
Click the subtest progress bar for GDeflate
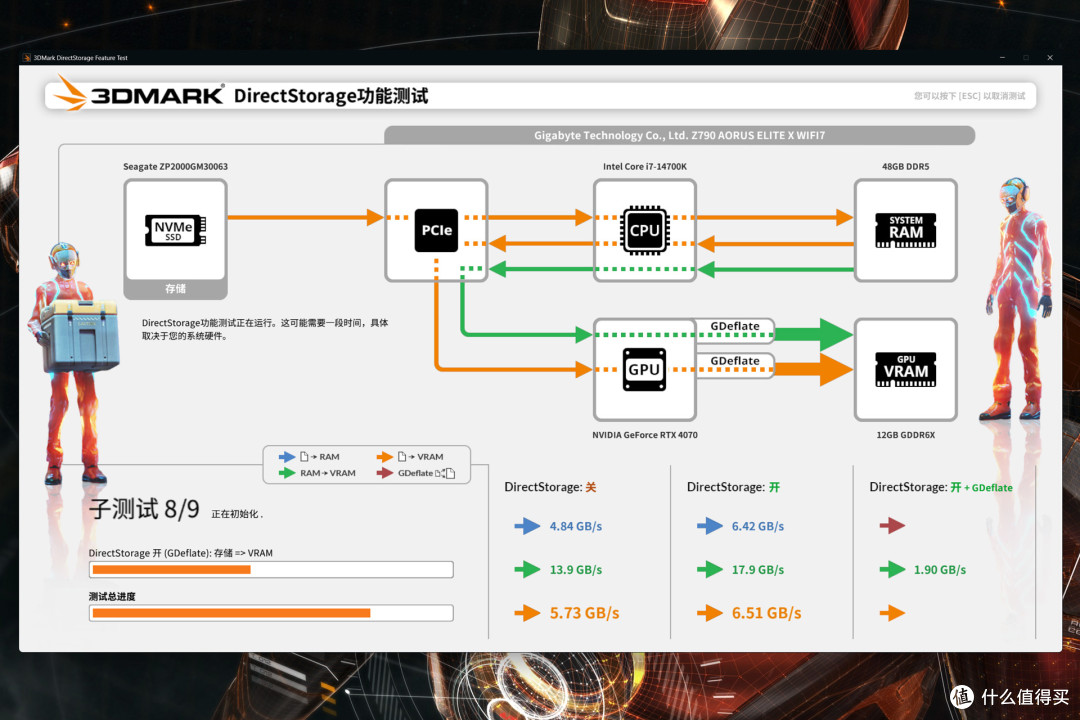pos(271,570)
